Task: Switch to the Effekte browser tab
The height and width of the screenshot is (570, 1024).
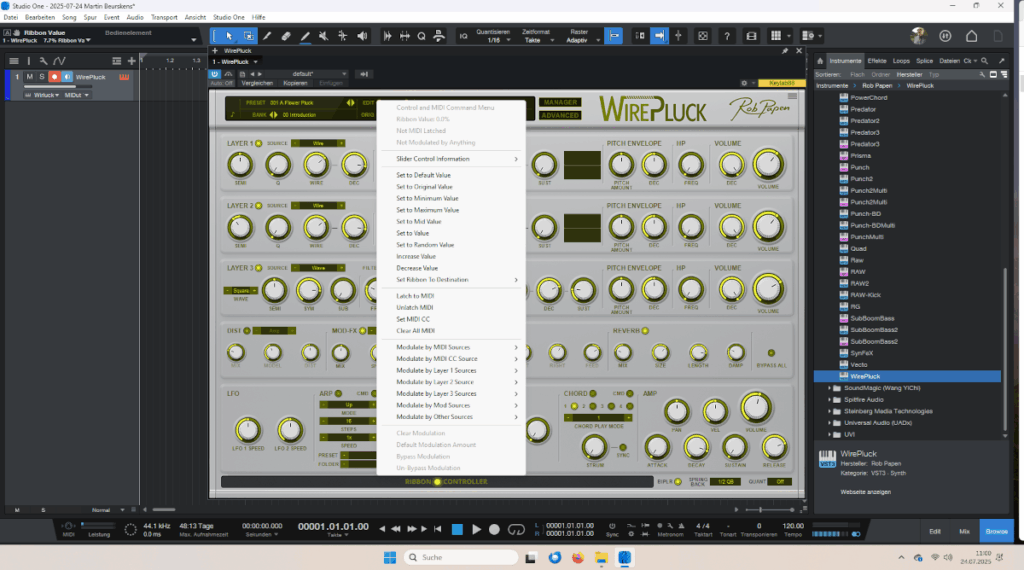Action: pyautogui.click(x=876, y=61)
